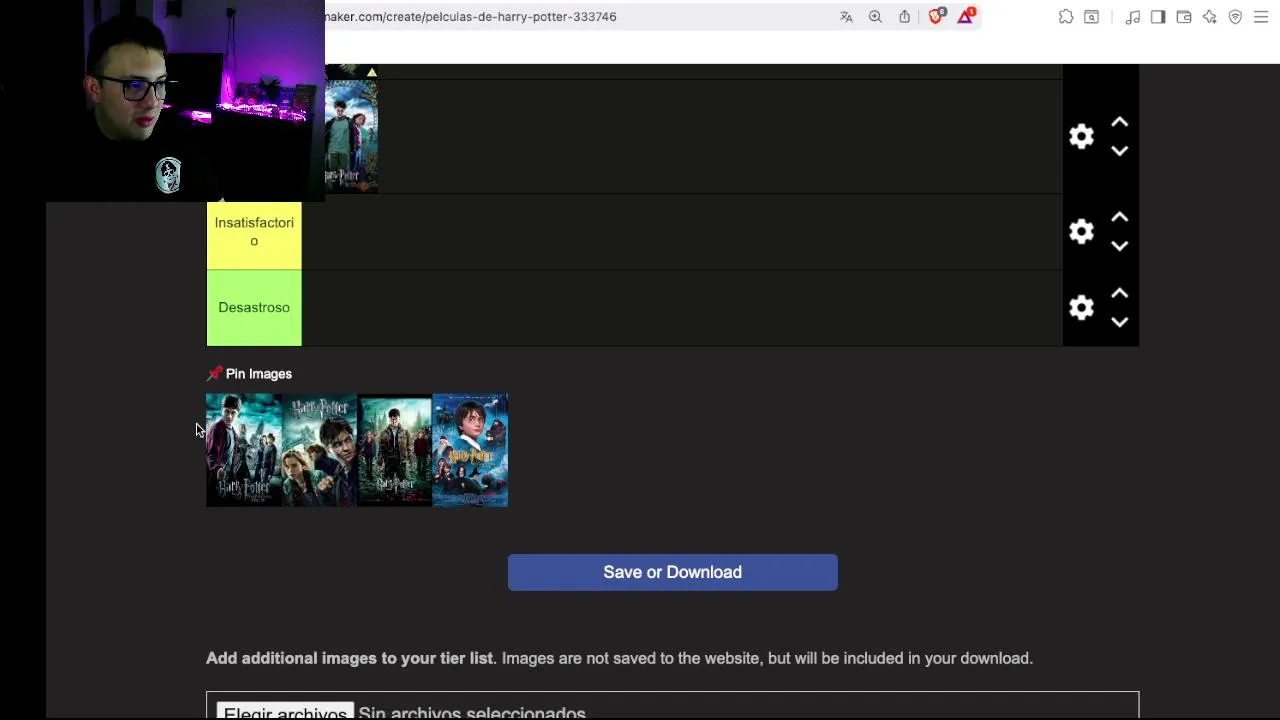This screenshot has height=720, width=1280.
Task: Click the green Desastroso tier label
Action: (x=254, y=308)
